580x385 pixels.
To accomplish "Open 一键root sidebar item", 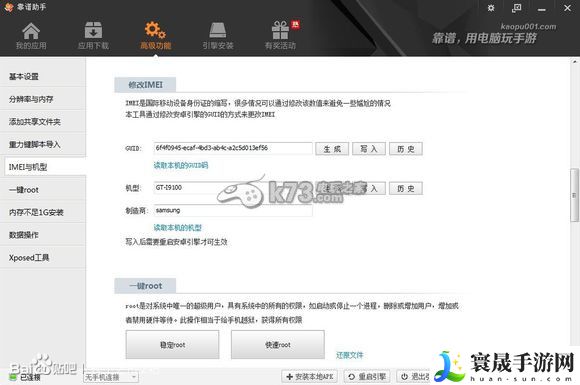I will tap(43, 190).
